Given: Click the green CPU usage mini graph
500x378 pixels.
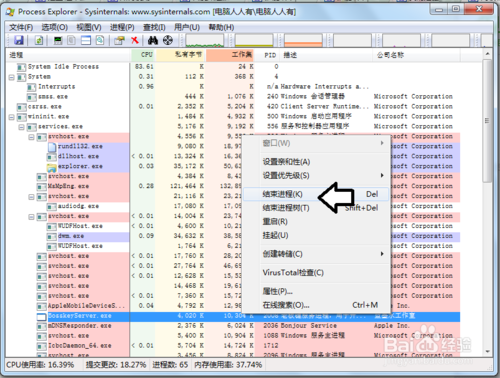Looking at the screenshot, I should 205,41.
